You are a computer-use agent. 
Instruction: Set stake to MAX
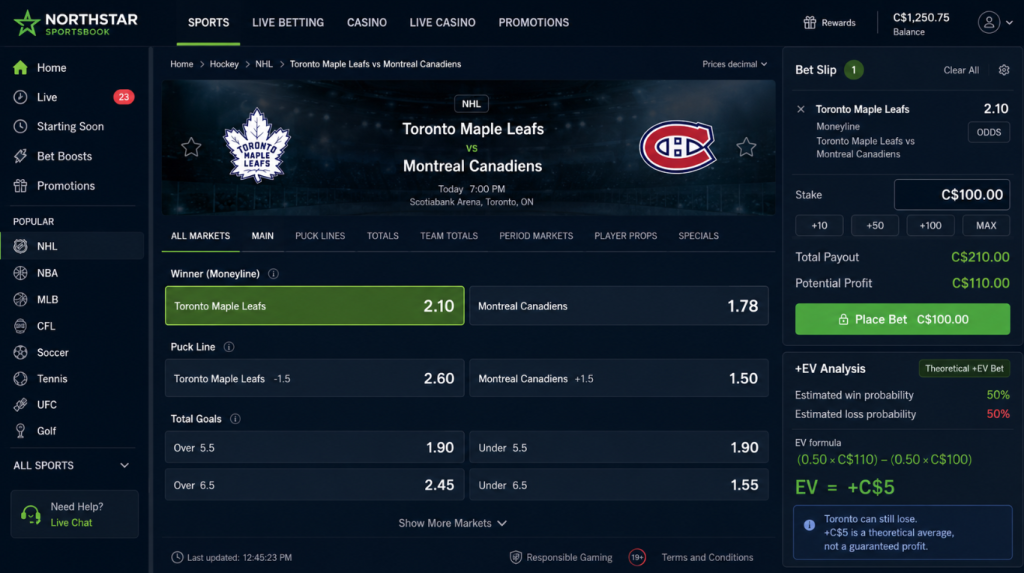(x=986, y=225)
